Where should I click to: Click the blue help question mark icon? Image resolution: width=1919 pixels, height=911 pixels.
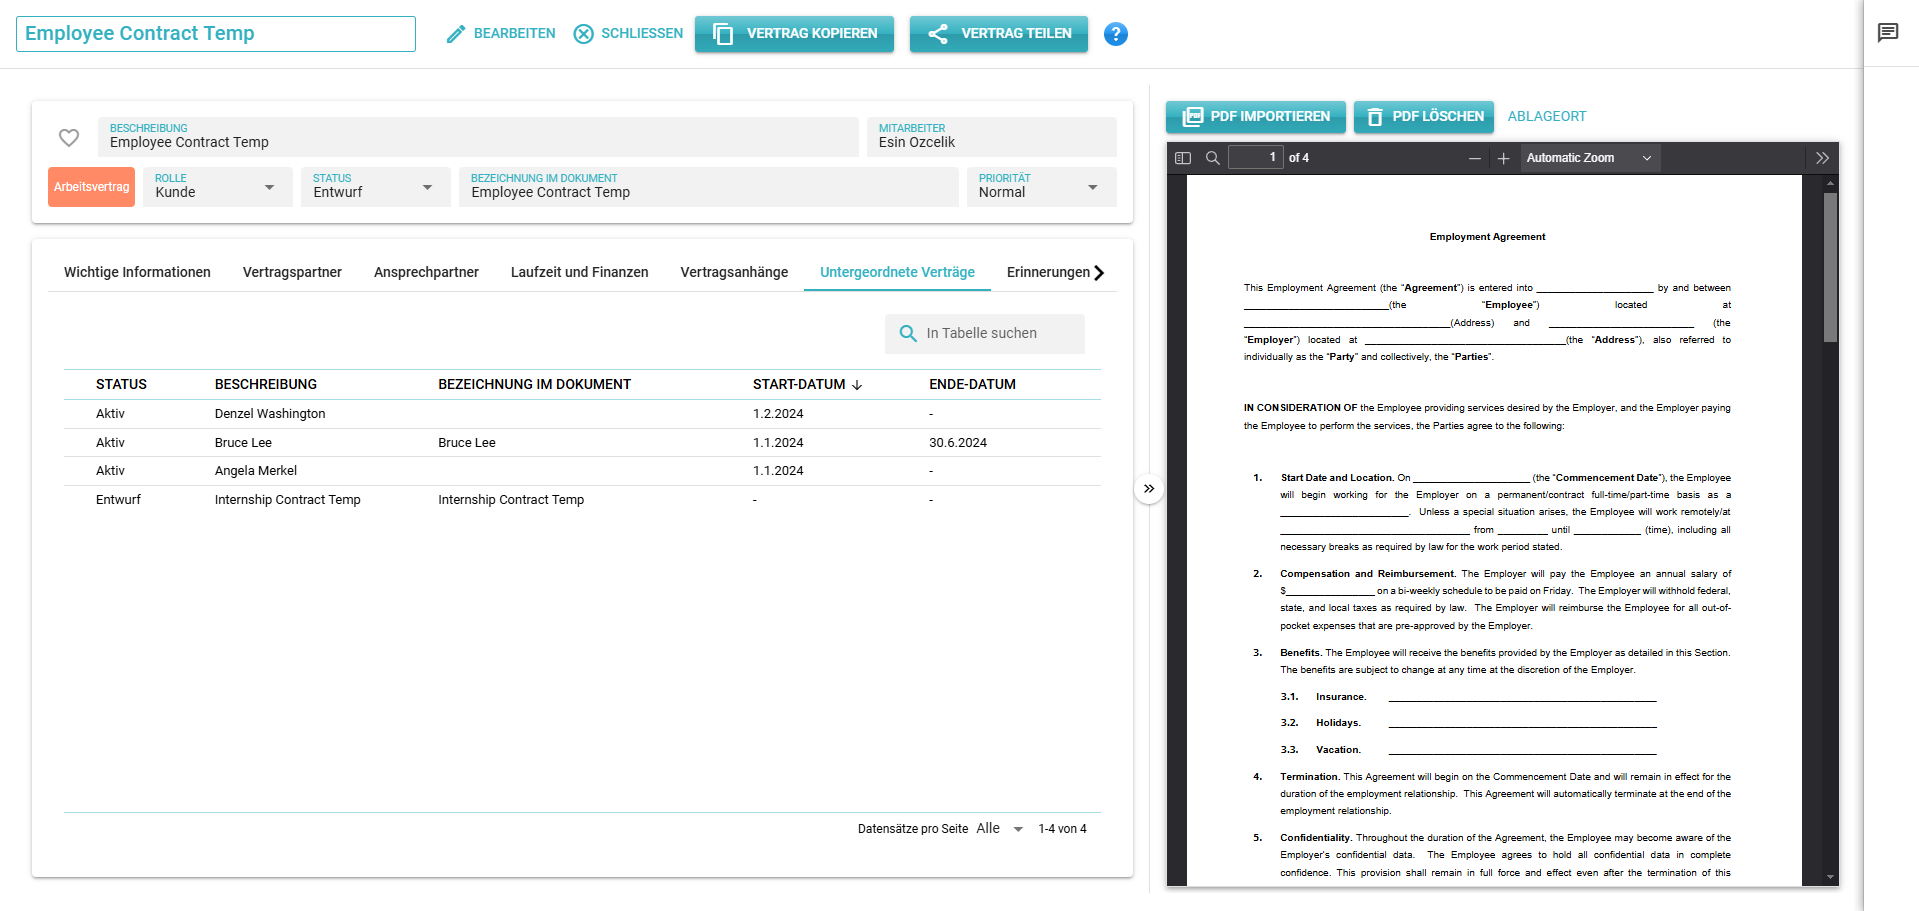point(1115,34)
